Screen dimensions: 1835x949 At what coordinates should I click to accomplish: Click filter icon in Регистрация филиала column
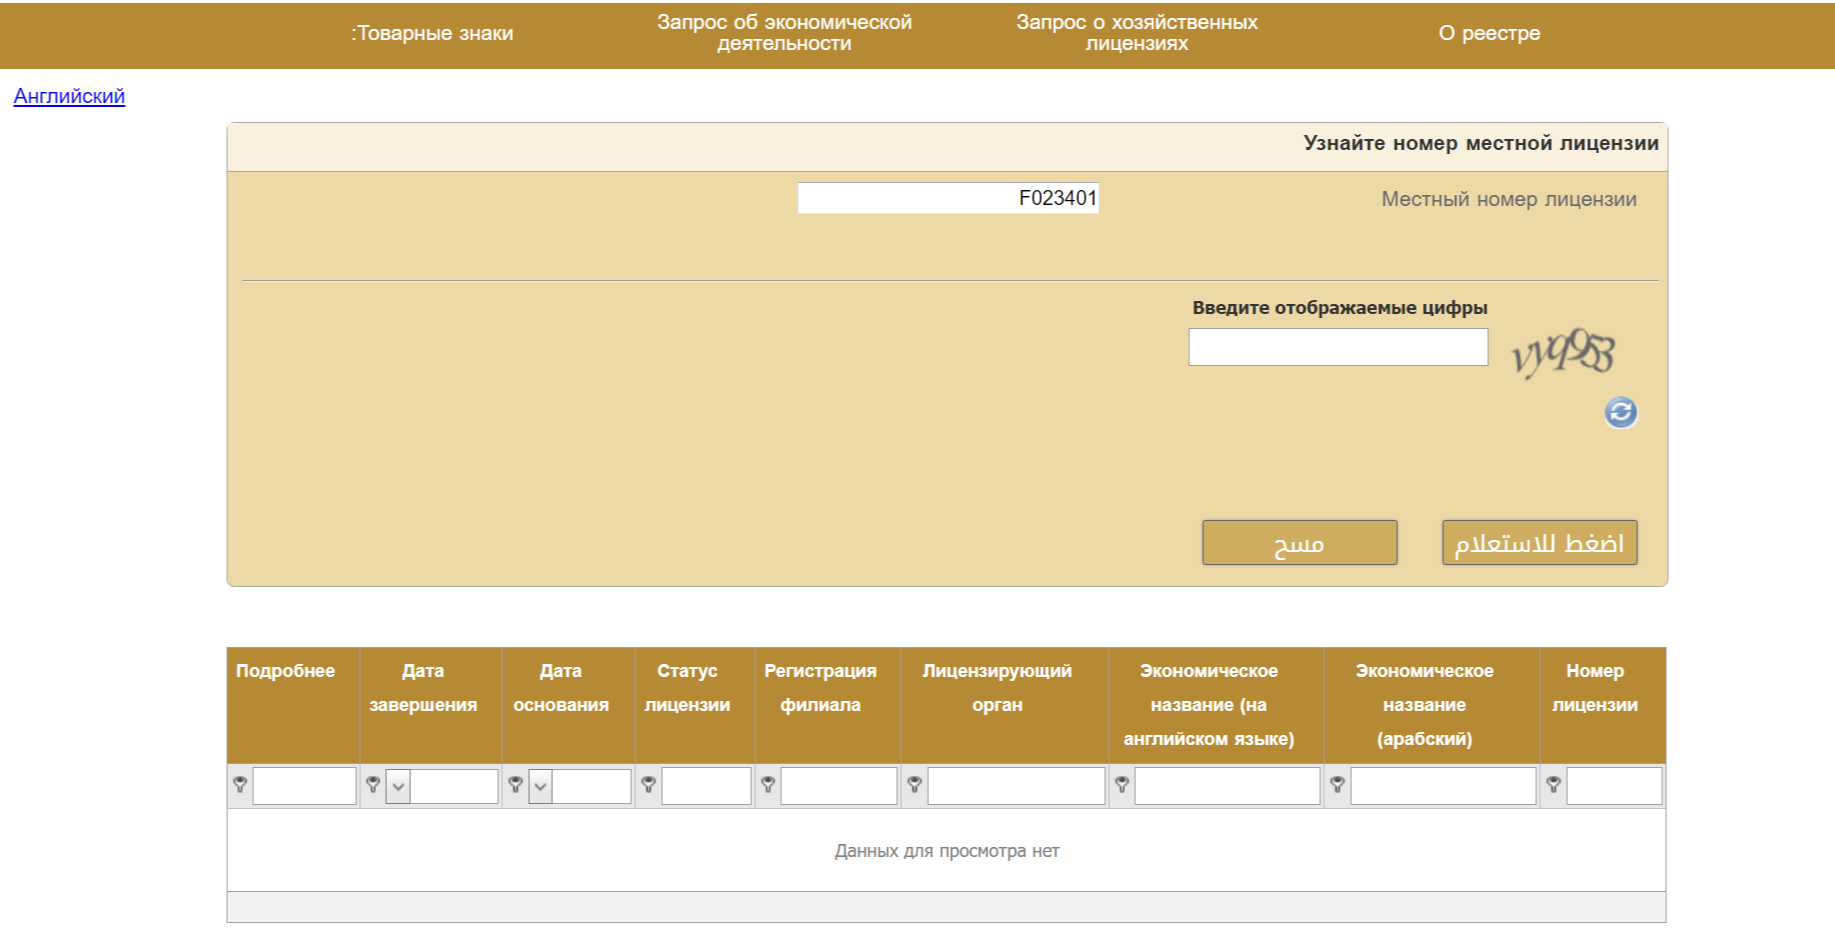coord(768,785)
